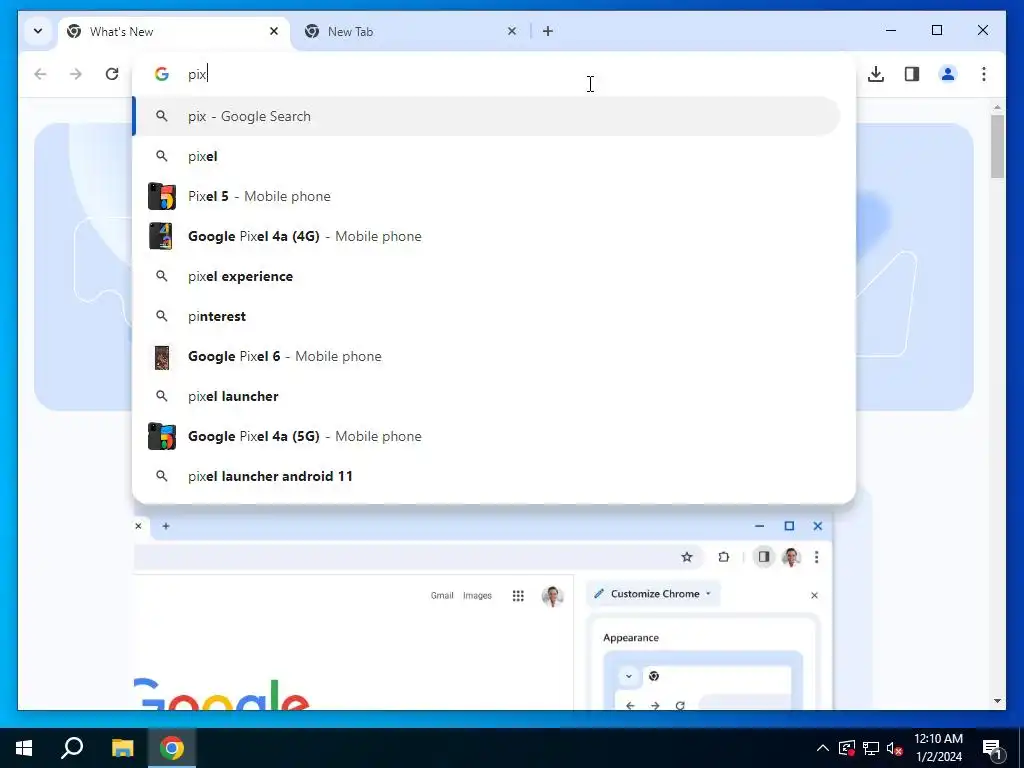Toggle the side panel icon
This screenshot has width=1024, height=768.
[912, 74]
